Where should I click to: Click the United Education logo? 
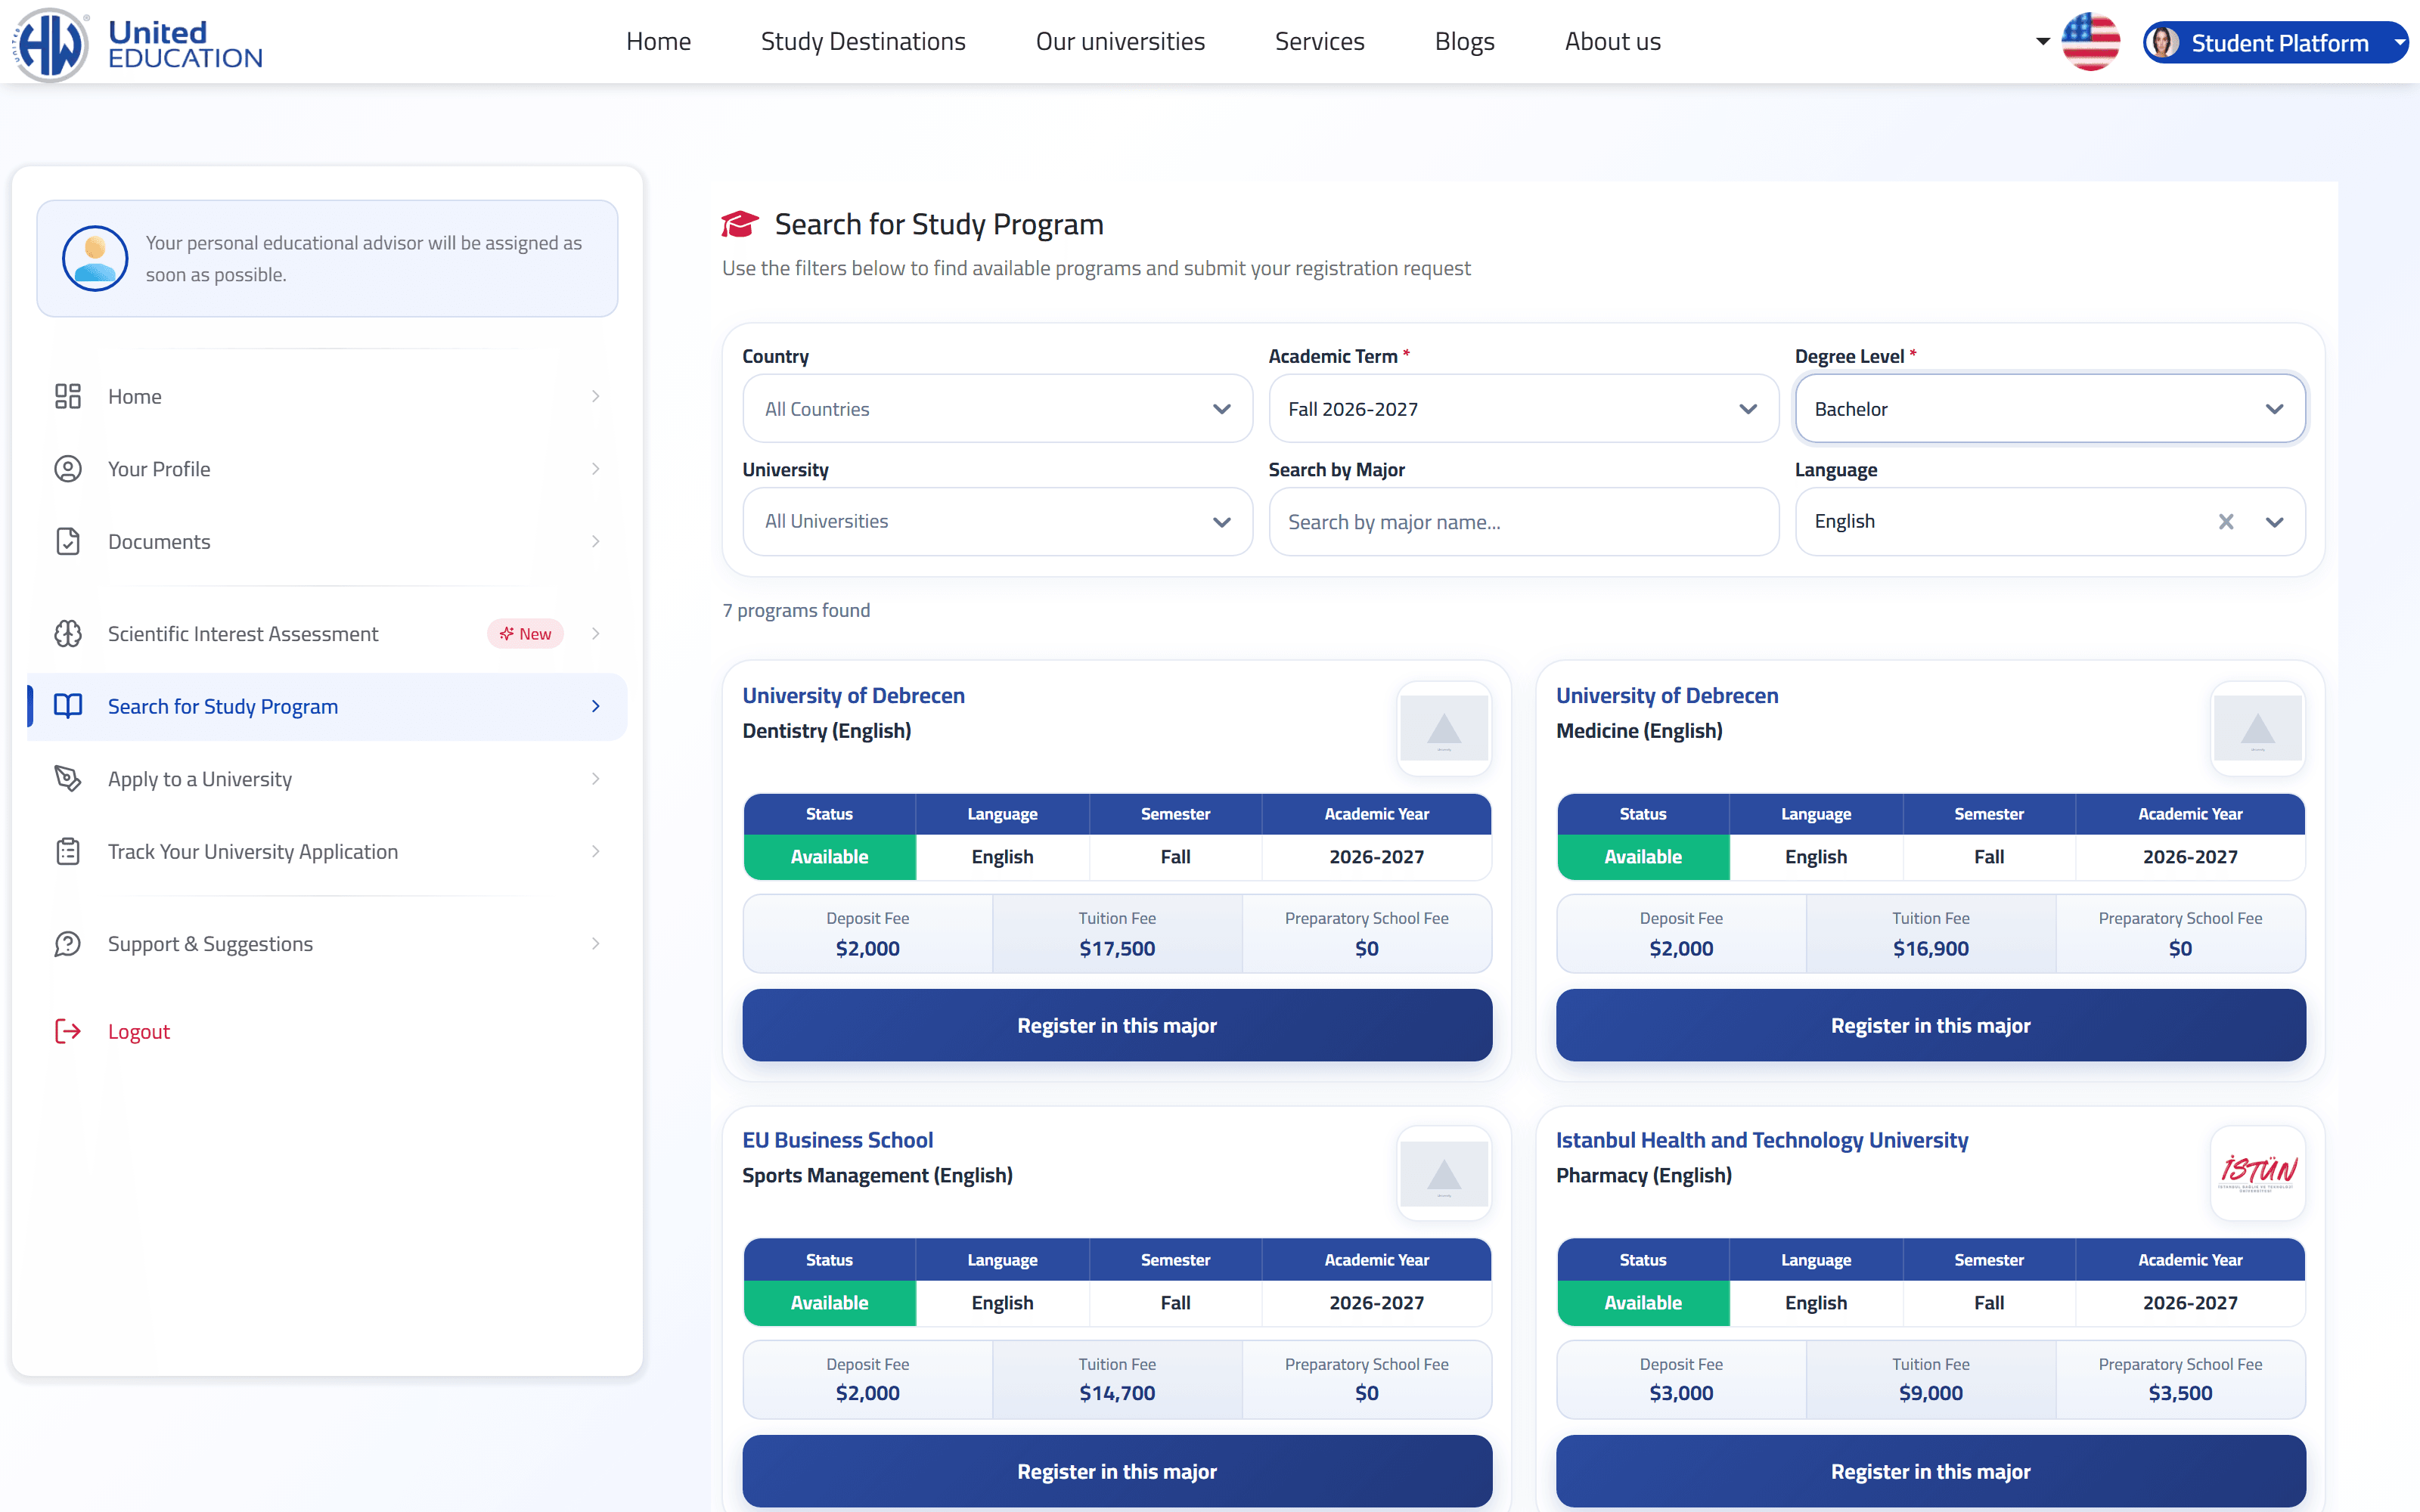(137, 44)
